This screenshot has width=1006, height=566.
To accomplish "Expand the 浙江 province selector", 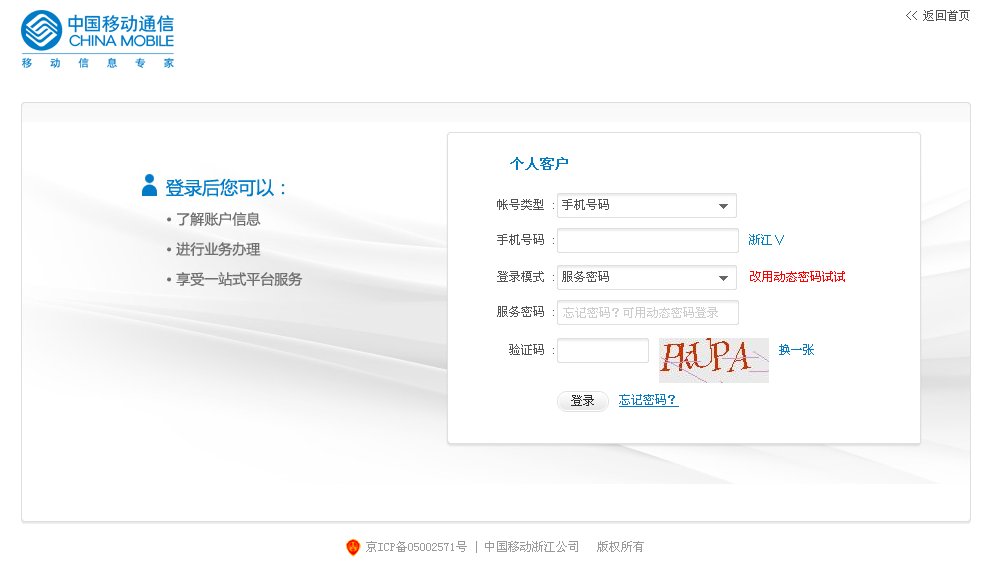I will pyautogui.click(x=766, y=240).
